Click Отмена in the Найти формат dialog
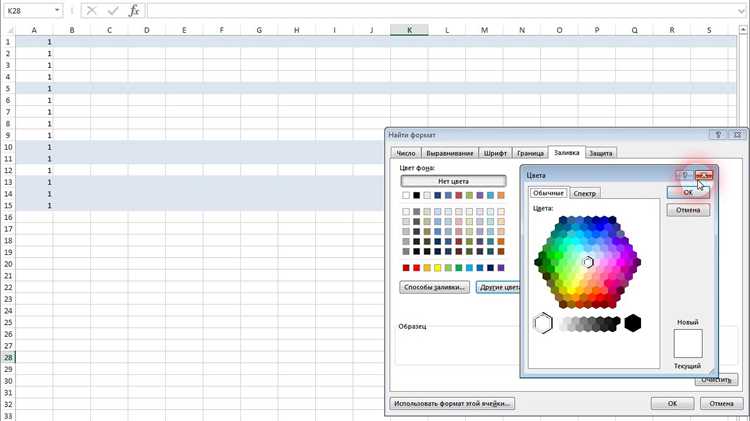 [721, 403]
